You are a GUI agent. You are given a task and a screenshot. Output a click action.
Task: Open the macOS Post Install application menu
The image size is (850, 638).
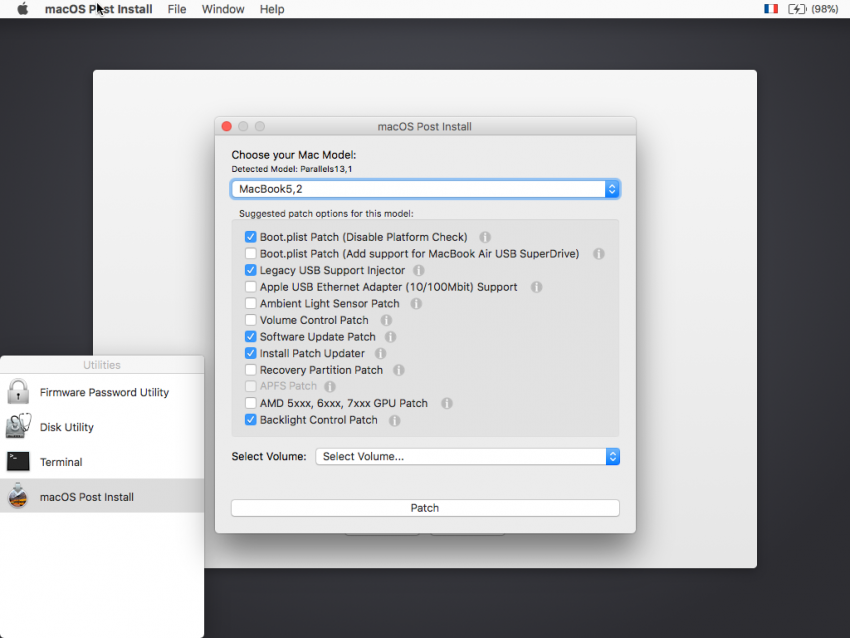[98, 9]
